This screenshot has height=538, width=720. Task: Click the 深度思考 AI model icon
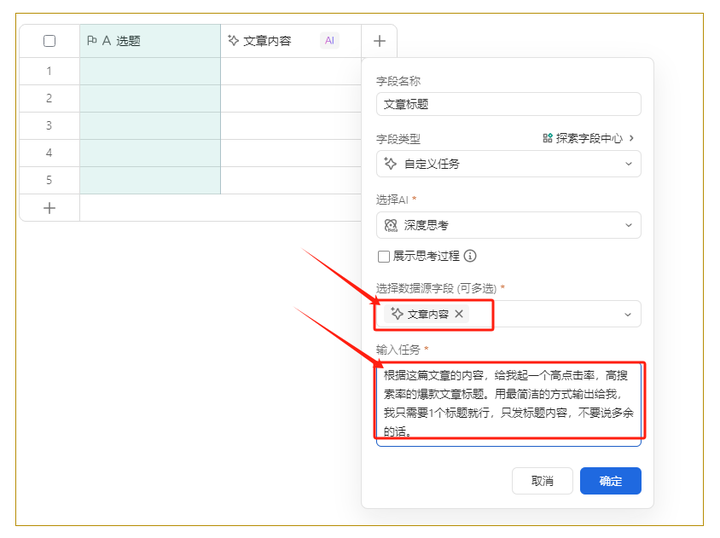391,225
